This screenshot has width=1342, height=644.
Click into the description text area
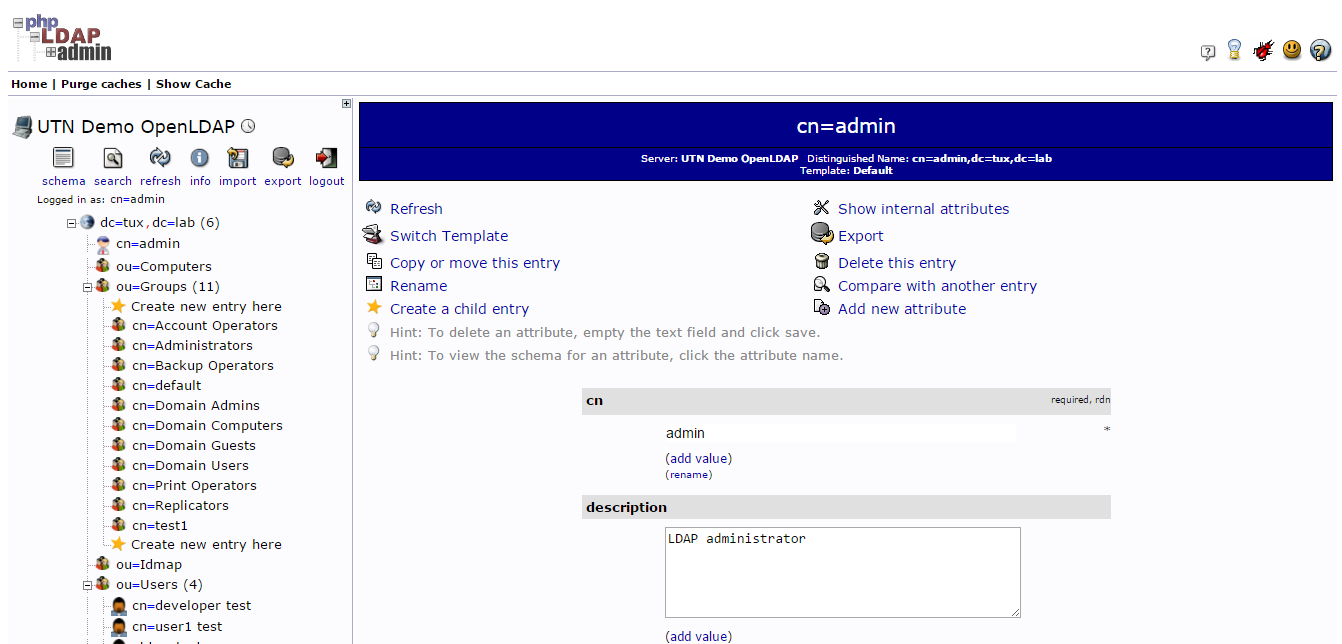tap(843, 572)
